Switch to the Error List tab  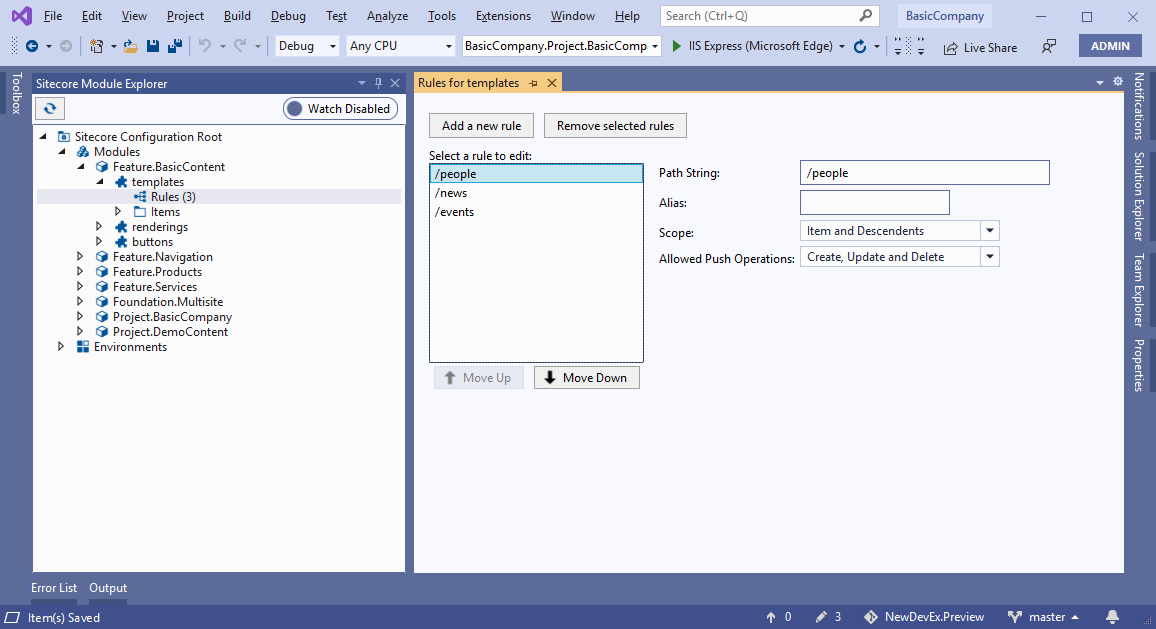click(54, 588)
